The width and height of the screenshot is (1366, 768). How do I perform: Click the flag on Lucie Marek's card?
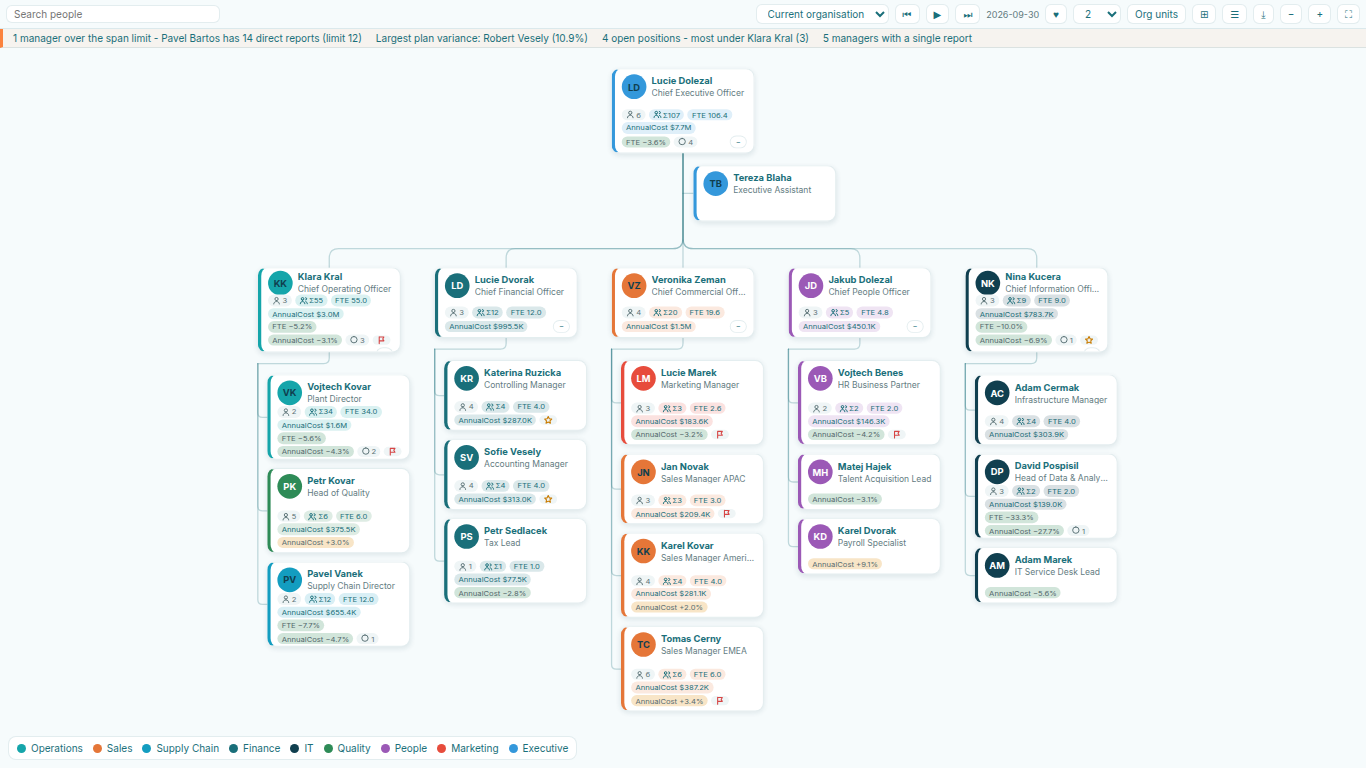719,434
